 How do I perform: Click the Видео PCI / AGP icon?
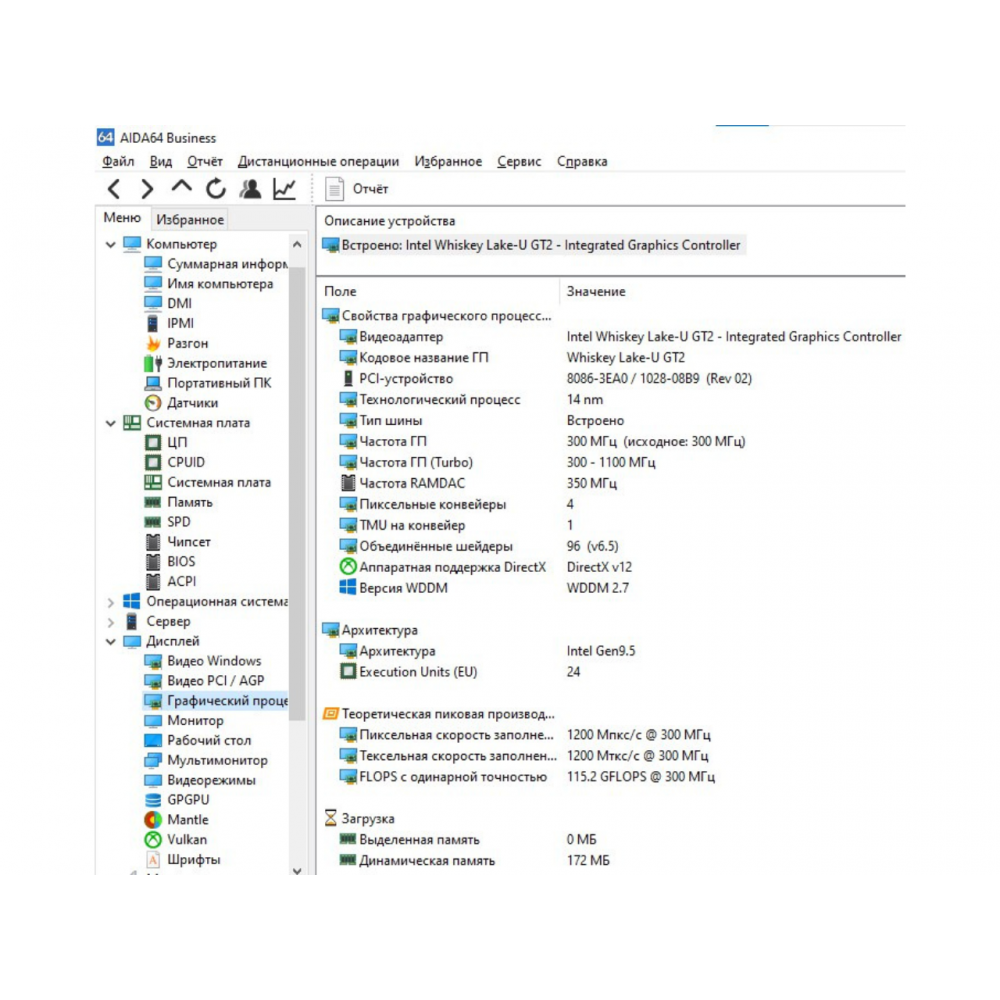153,681
